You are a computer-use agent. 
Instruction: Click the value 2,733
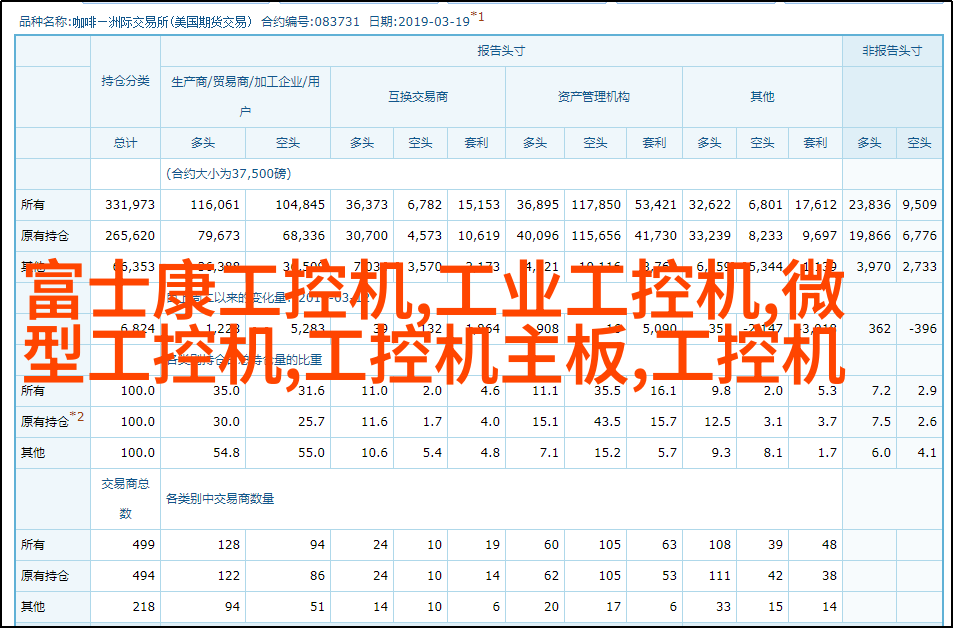click(920, 266)
